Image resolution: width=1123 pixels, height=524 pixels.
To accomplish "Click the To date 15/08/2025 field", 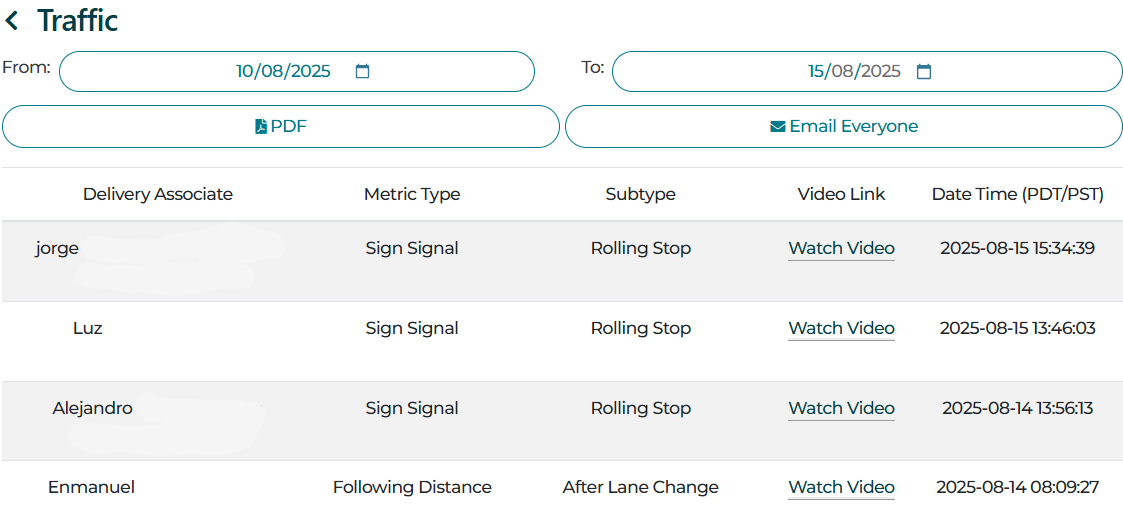I will click(854, 72).
